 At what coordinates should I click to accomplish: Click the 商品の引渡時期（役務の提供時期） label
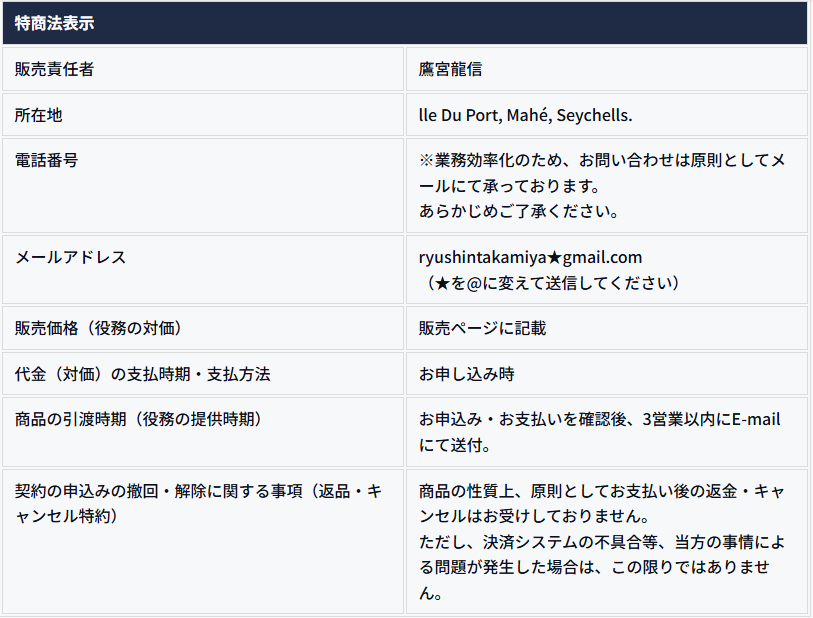pyautogui.click(x=138, y=419)
